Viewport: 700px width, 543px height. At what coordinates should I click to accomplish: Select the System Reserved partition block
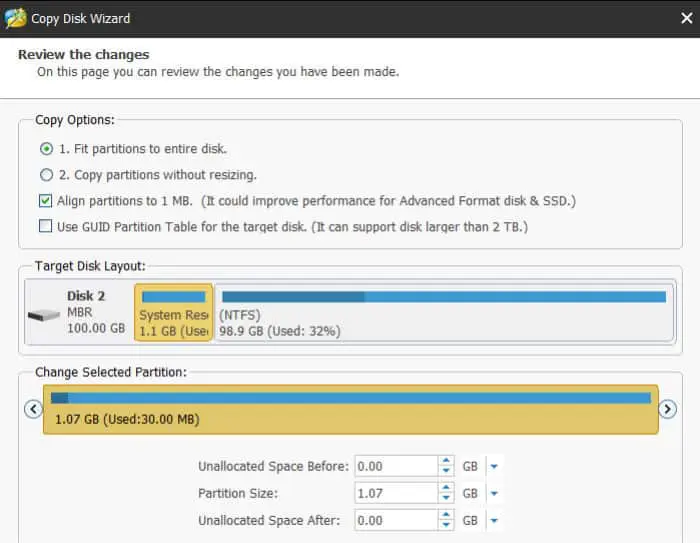coord(173,313)
